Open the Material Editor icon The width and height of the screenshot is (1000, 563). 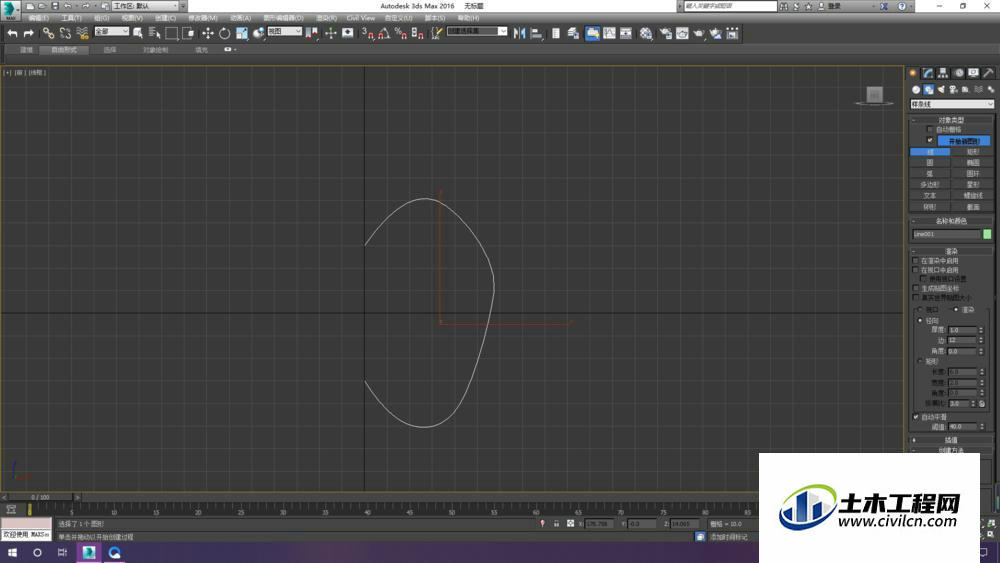click(x=646, y=33)
